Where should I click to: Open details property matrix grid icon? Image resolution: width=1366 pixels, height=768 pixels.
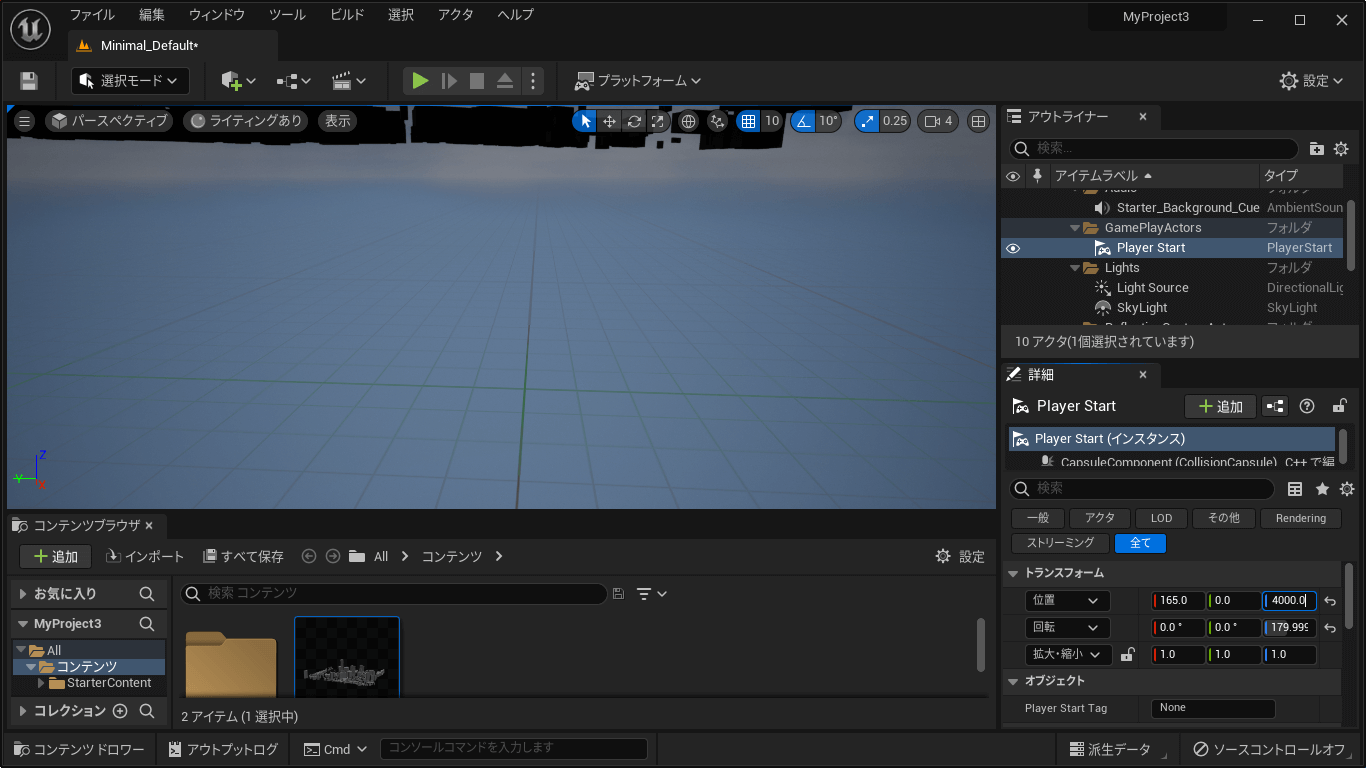1295,489
